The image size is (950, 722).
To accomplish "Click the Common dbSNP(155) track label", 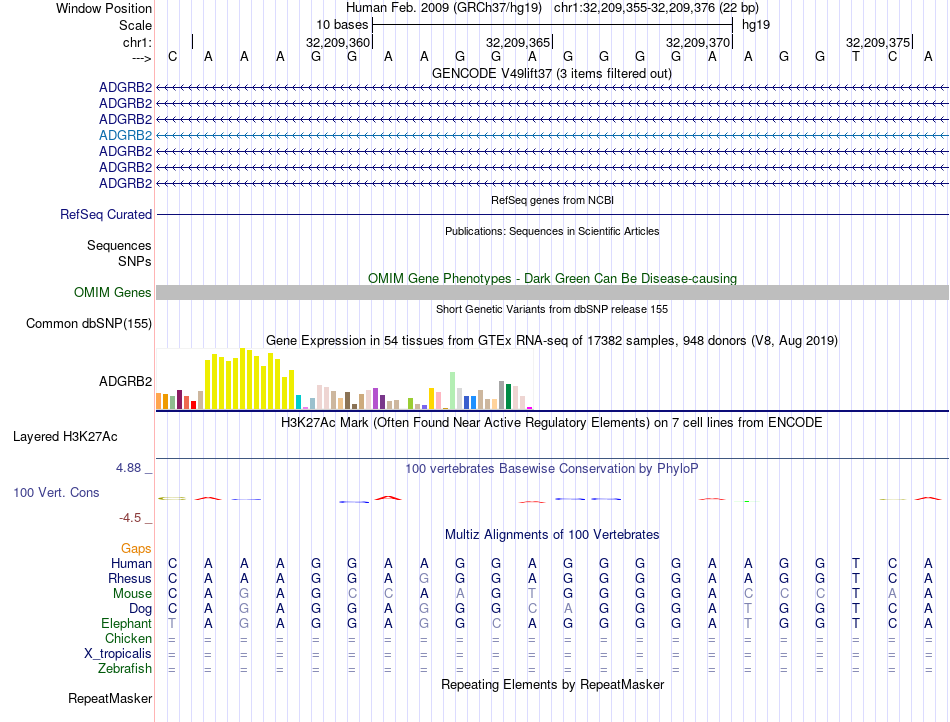I will (x=88, y=323).
